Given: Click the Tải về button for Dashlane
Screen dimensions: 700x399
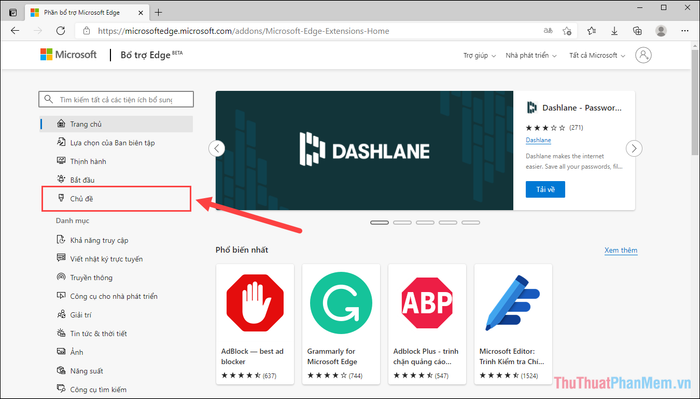Looking at the screenshot, I should click(x=545, y=189).
